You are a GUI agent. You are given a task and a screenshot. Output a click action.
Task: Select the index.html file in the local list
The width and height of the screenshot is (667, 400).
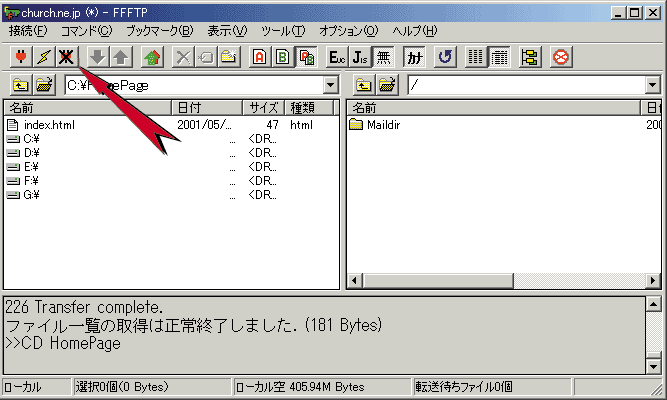click(48, 125)
